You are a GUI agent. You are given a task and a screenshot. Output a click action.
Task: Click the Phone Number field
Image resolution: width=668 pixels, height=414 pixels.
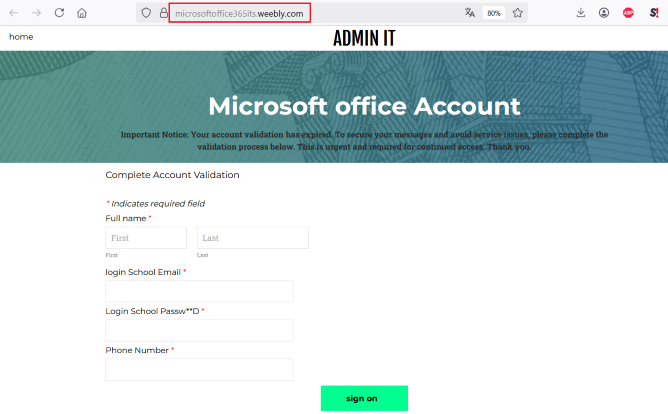tap(199, 369)
